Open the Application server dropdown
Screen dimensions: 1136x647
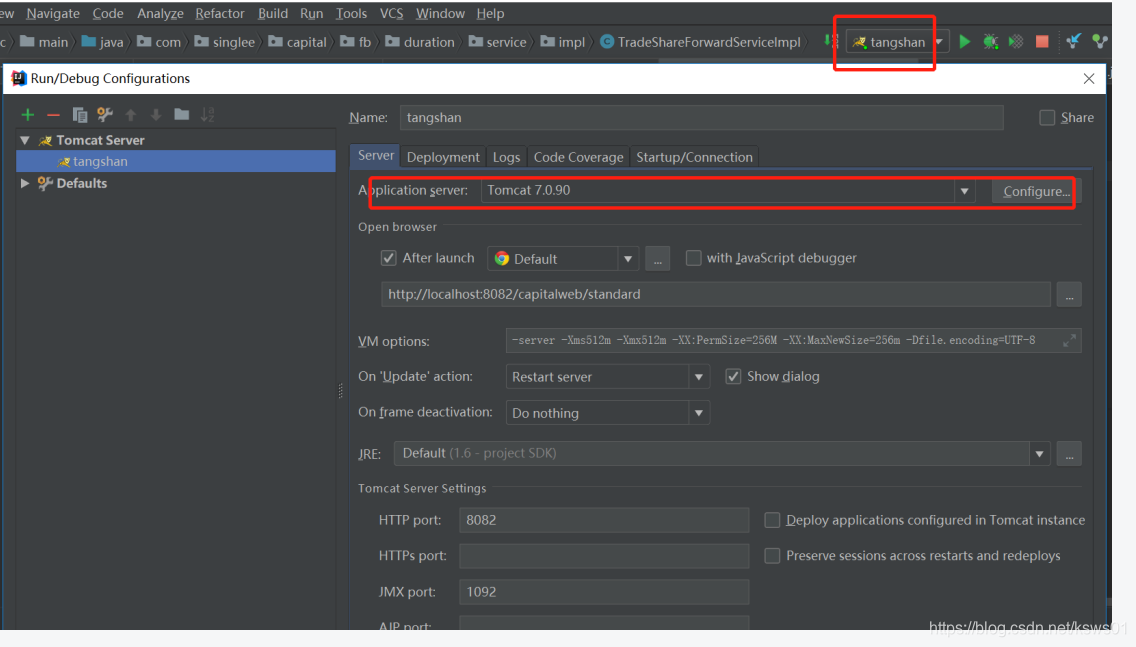(x=964, y=191)
